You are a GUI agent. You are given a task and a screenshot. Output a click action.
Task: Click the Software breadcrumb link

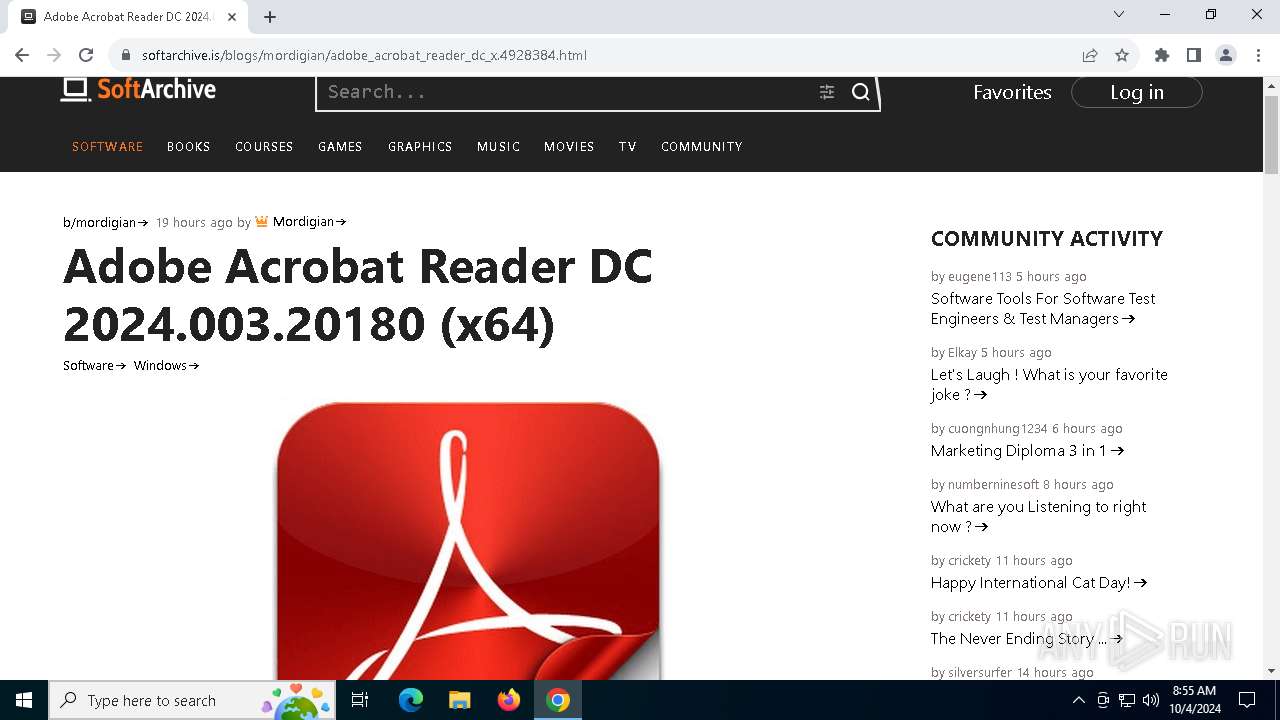pyautogui.click(x=94, y=365)
